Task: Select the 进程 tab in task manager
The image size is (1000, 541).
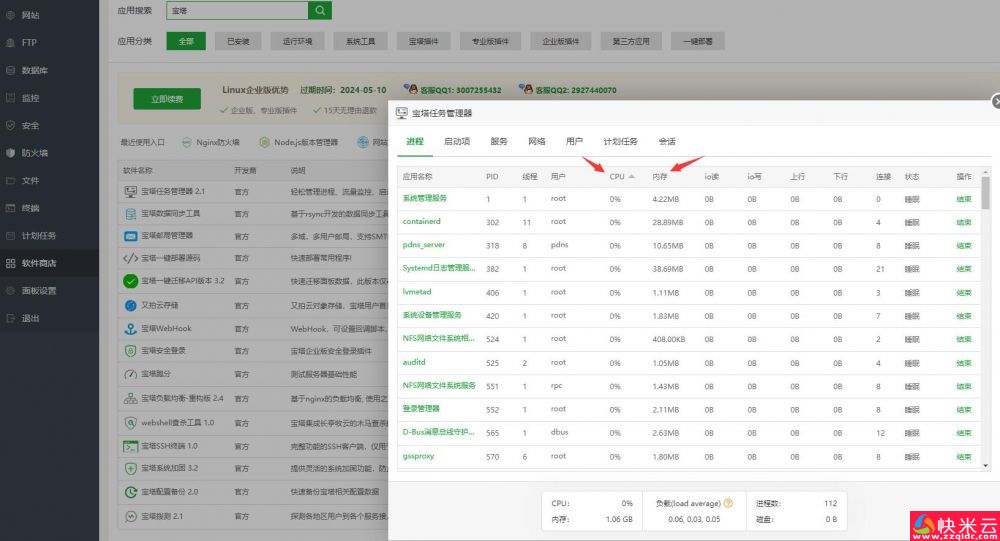Action: tap(415, 141)
